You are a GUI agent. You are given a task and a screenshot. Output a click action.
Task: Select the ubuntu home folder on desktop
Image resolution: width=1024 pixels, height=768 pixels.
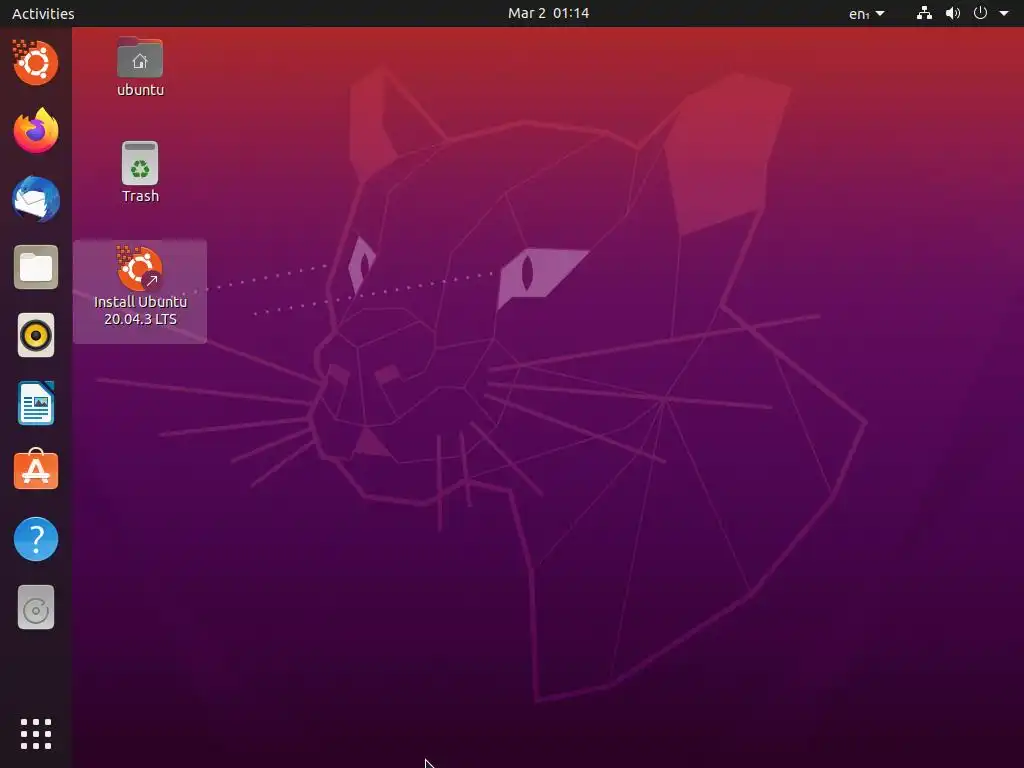tap(140, 67)
